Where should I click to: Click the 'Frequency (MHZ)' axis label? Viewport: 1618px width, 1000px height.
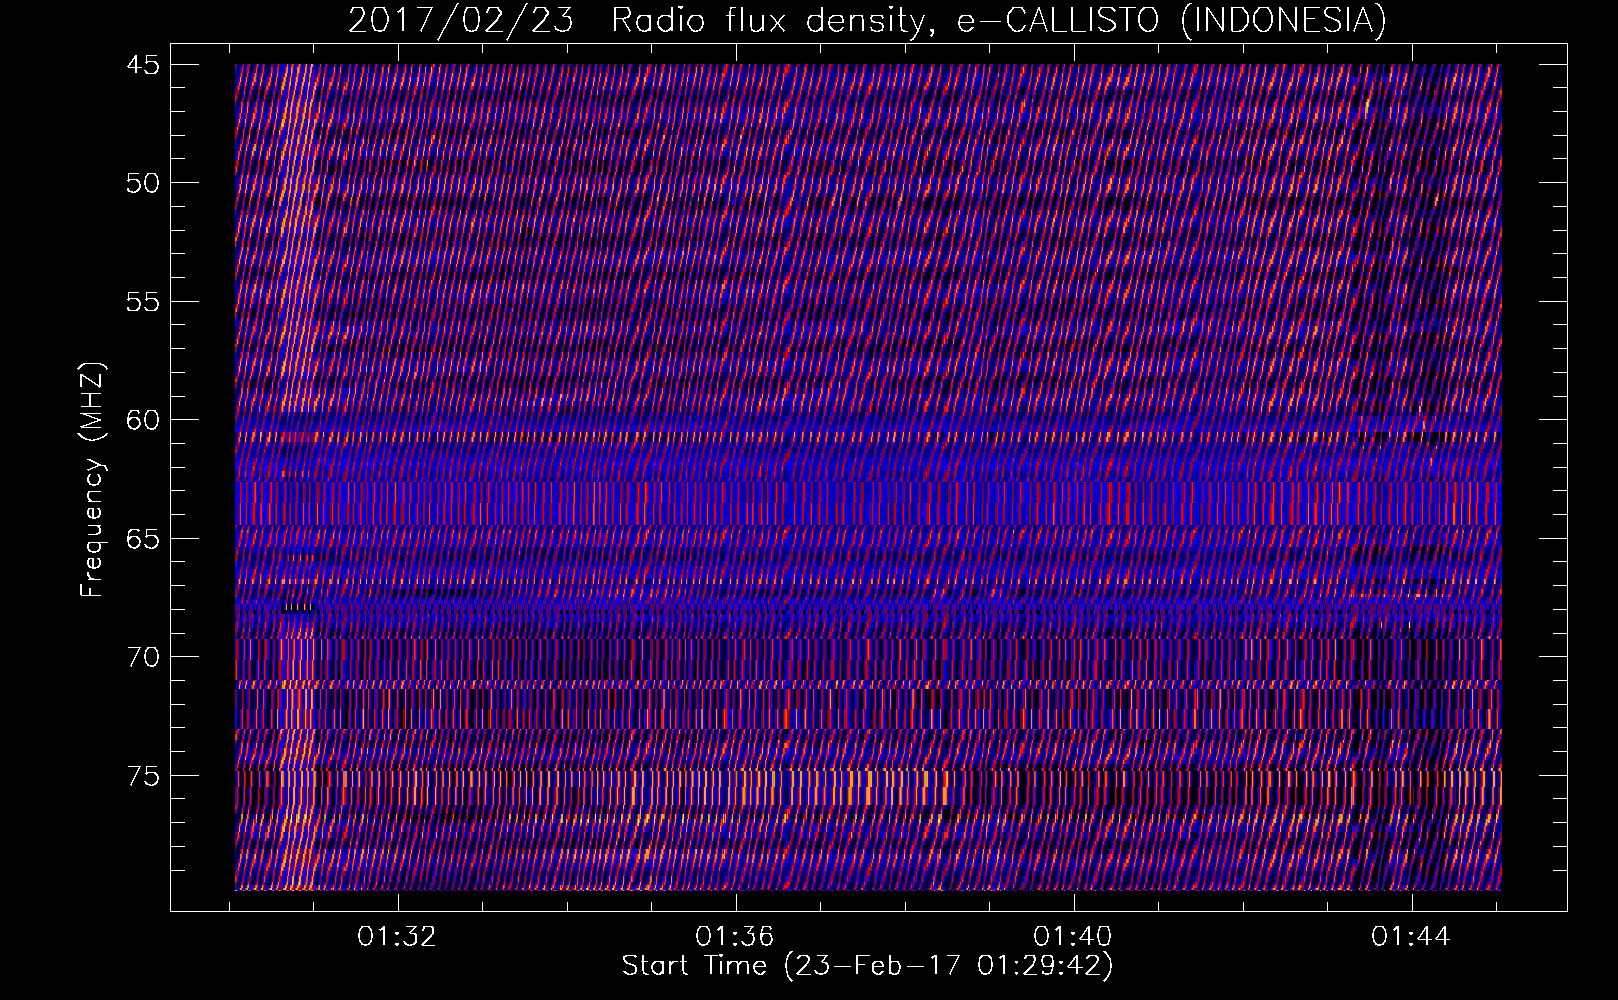pos(92,479)
